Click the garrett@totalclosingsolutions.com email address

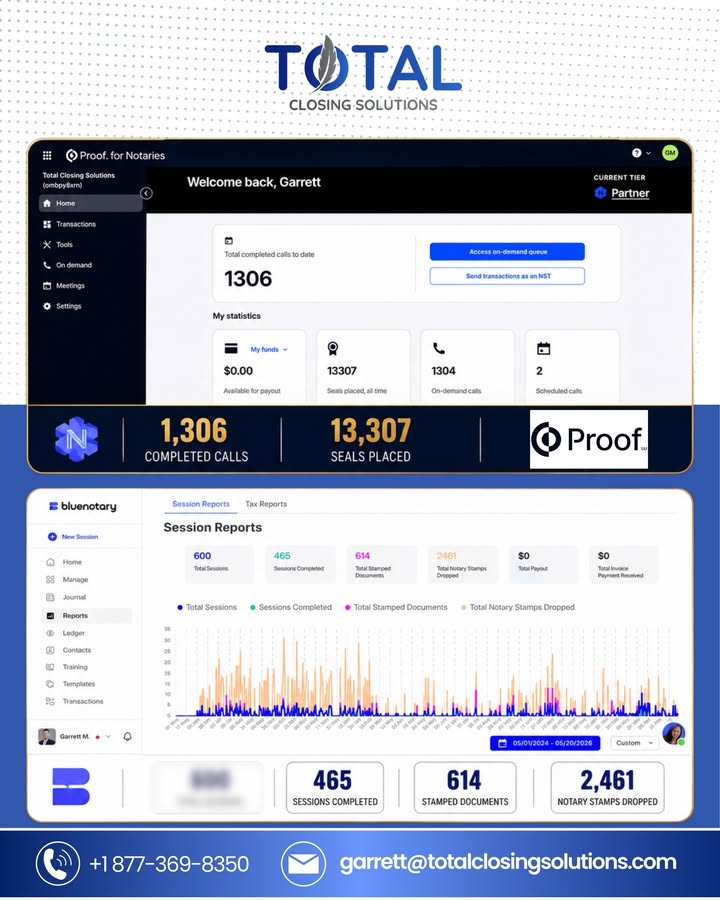pyautogui.click(x=508, y=863)
